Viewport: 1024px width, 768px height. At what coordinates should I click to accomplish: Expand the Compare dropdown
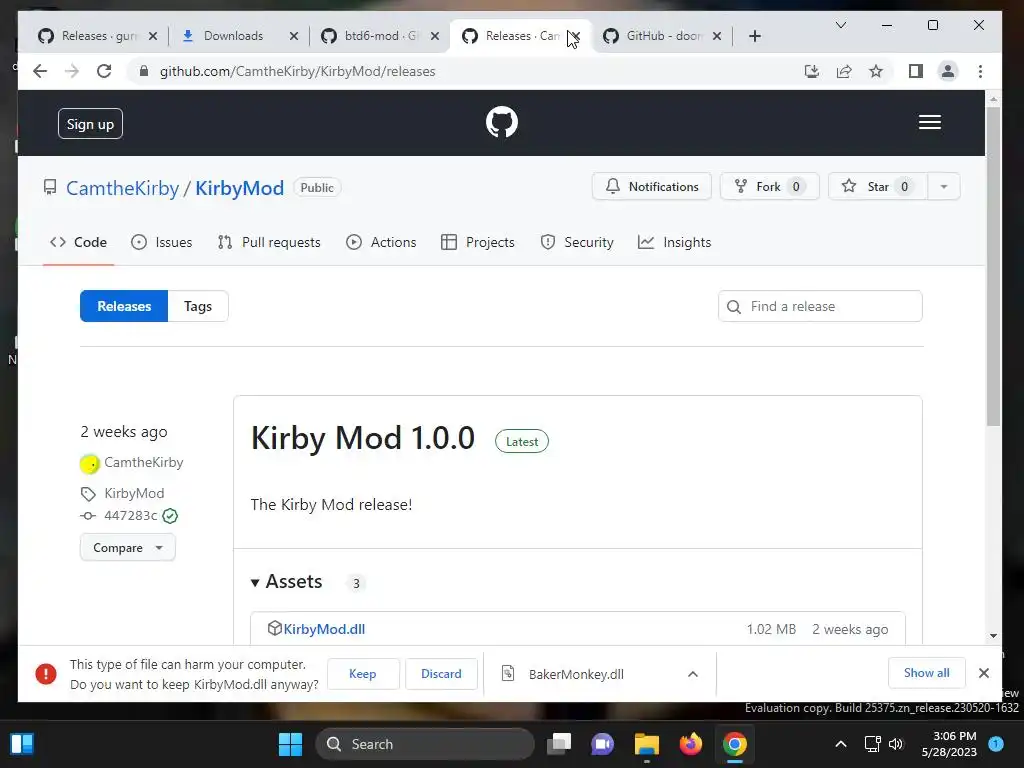(128, 547)
